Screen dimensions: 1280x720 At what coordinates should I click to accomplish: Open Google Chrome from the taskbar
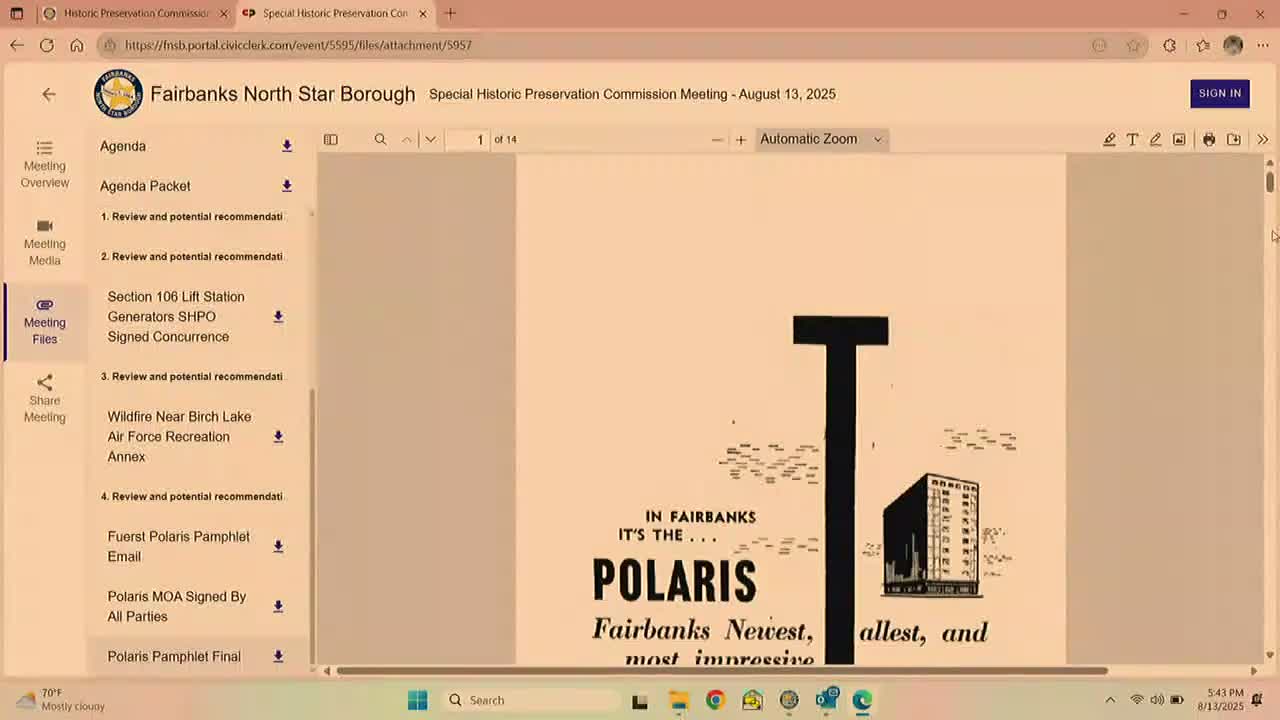pyautogui.click(x=715, y=700)
